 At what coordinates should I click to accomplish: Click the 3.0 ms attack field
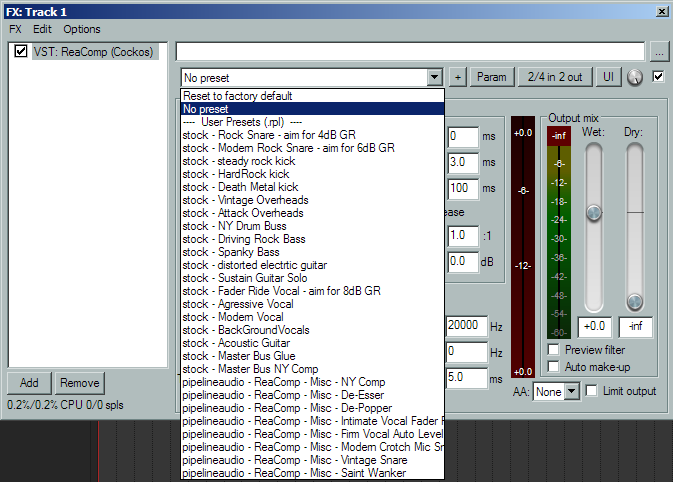[463, 163]
